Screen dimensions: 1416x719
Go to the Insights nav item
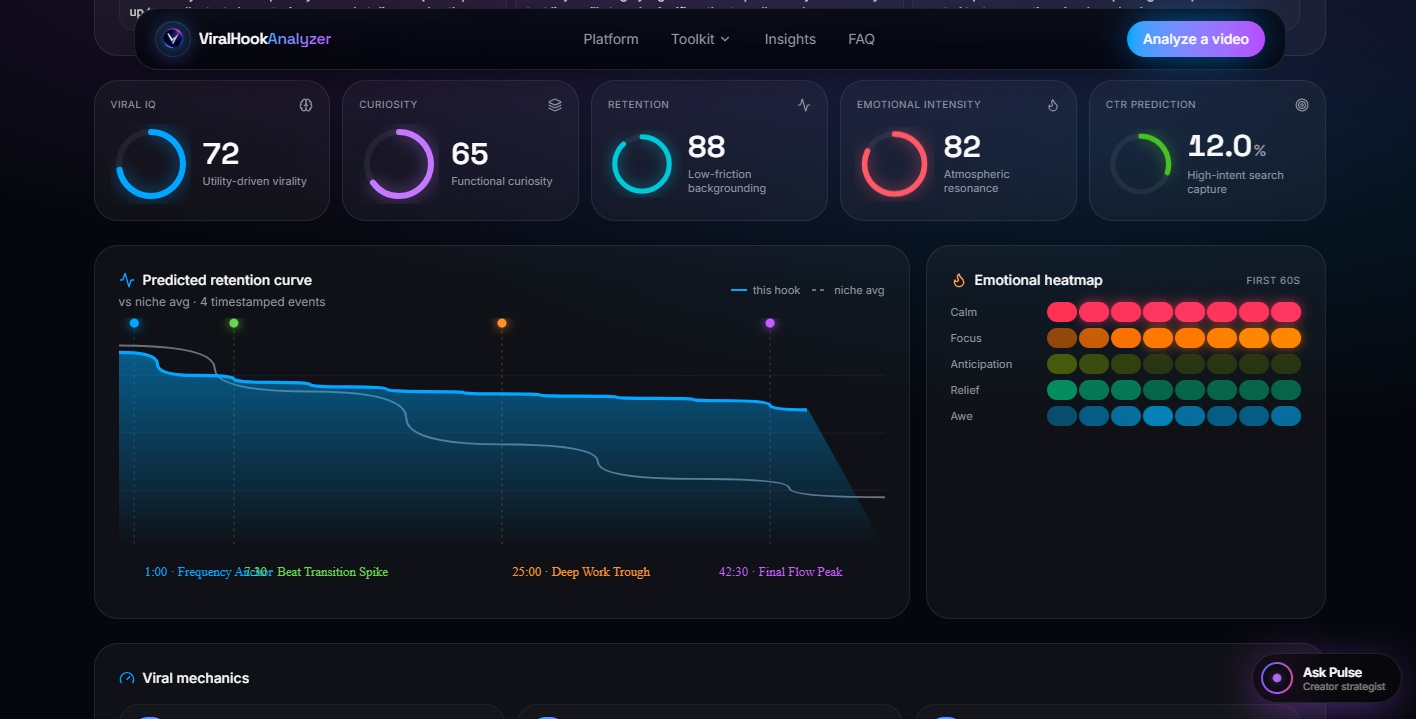pos(790,39)
